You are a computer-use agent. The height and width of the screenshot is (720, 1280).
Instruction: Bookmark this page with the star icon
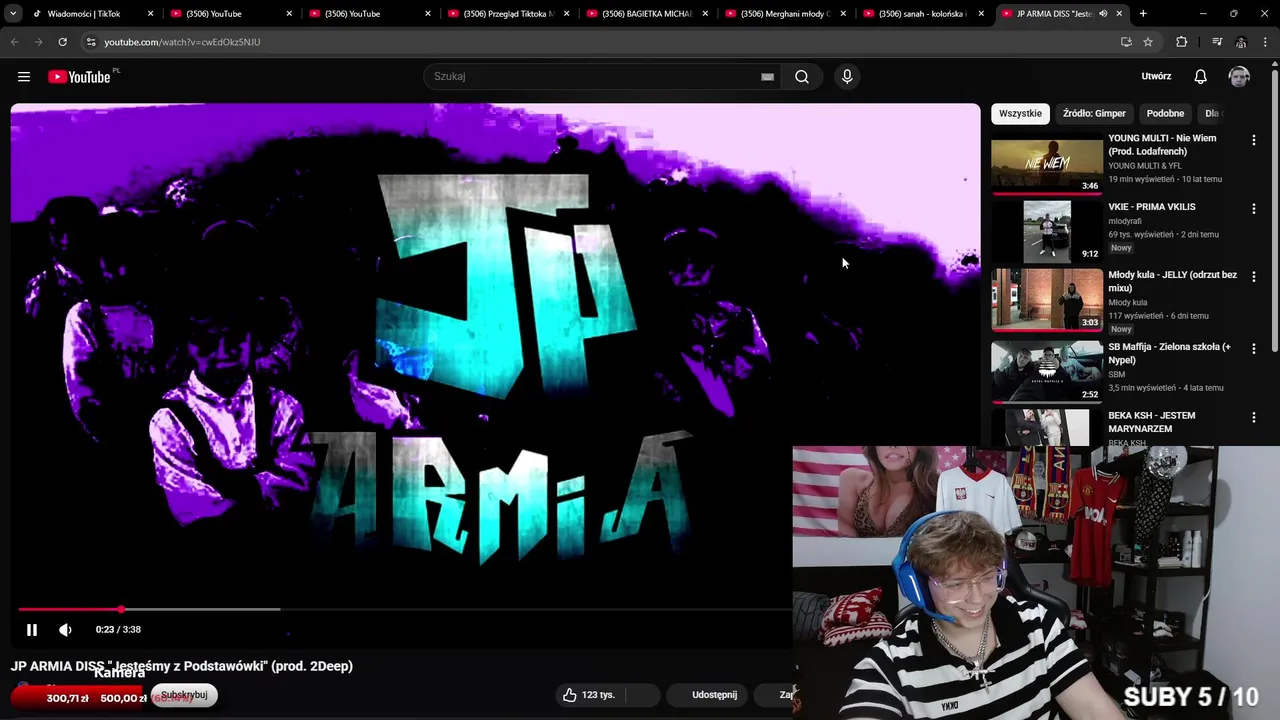point(1148,42)
